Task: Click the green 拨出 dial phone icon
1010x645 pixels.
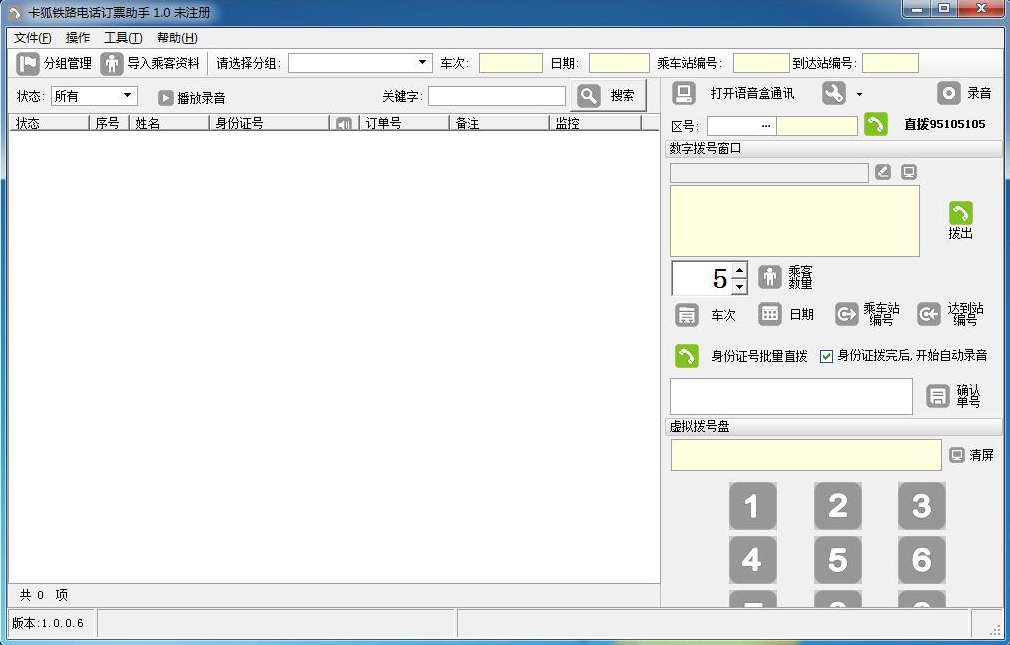Action: 960,213
